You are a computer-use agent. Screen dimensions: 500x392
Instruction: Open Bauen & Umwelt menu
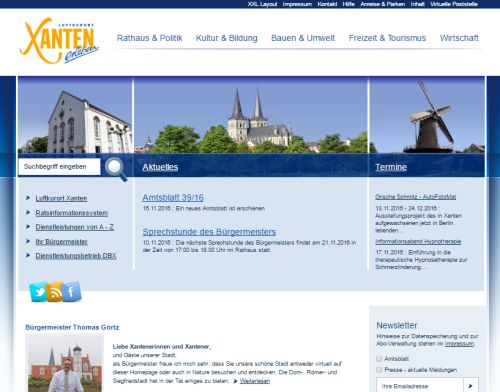click(303, 38)
